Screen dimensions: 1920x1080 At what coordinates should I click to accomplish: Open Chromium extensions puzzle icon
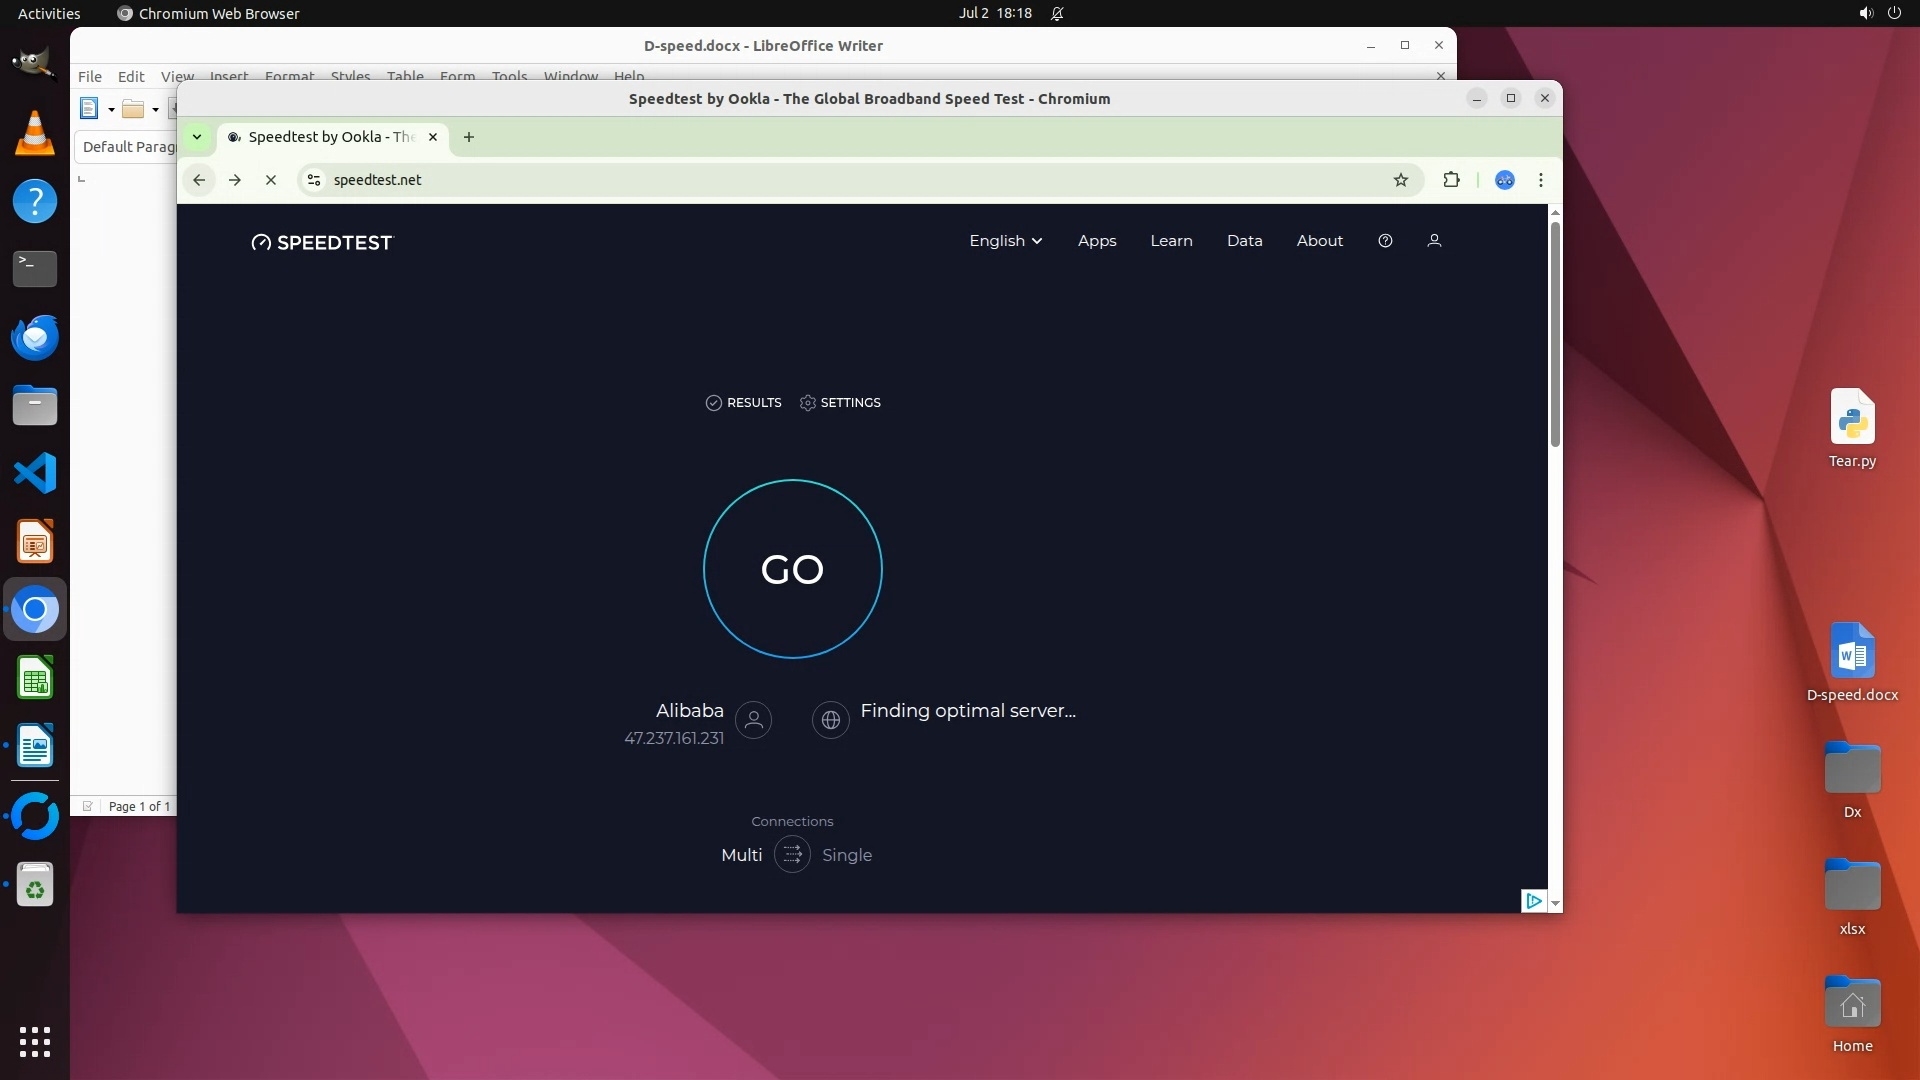[x=1451, y=180]
